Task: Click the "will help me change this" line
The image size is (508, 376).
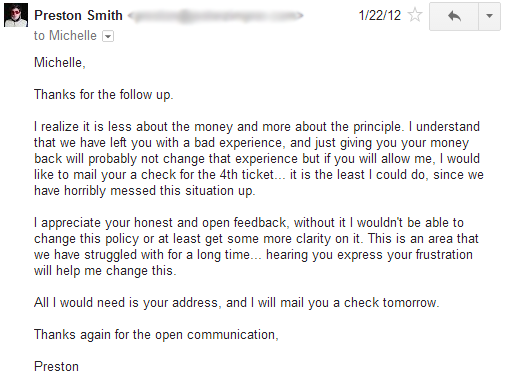Action: coord(105,271)
